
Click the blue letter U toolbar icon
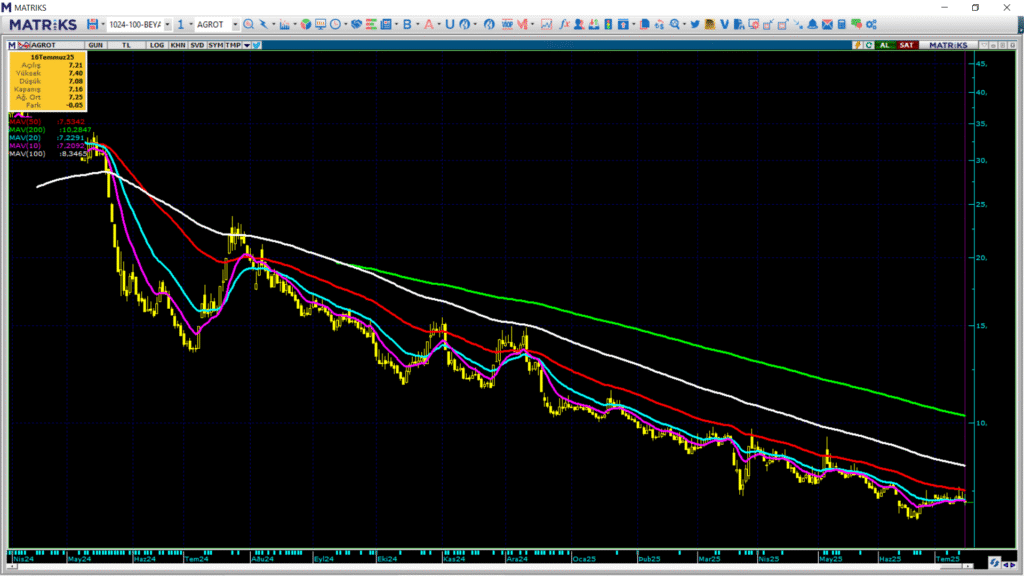coord(449,24)
